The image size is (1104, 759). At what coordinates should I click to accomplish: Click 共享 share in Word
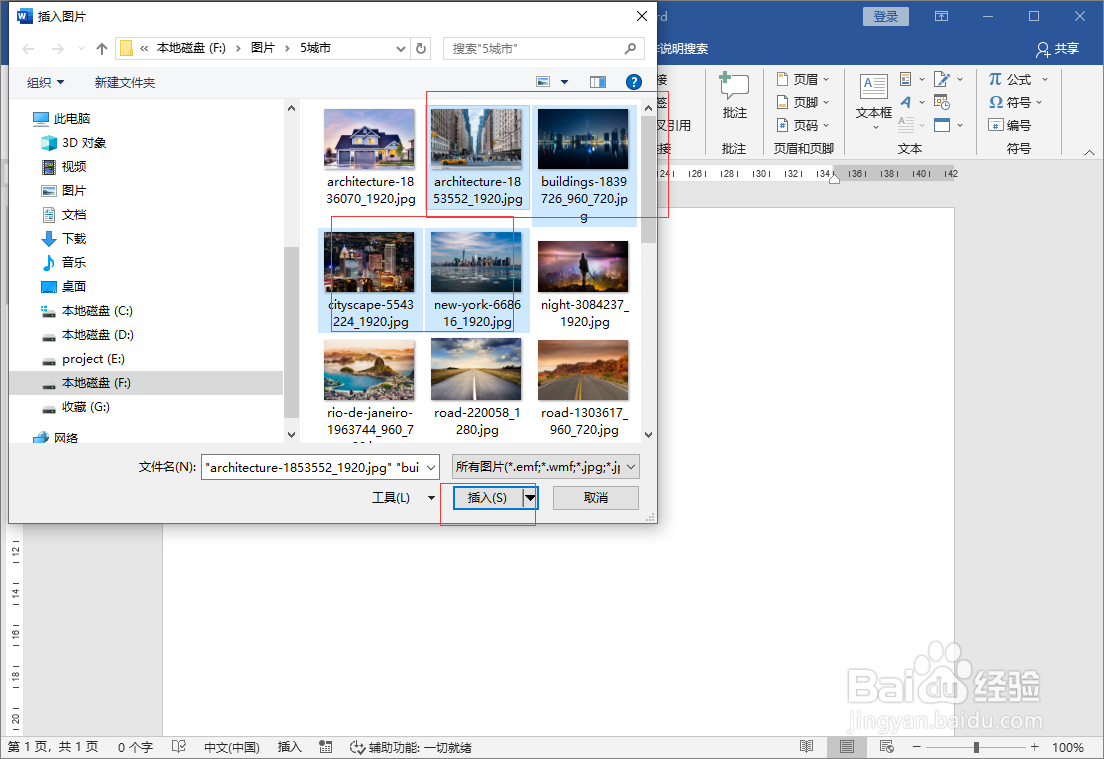1058,49
